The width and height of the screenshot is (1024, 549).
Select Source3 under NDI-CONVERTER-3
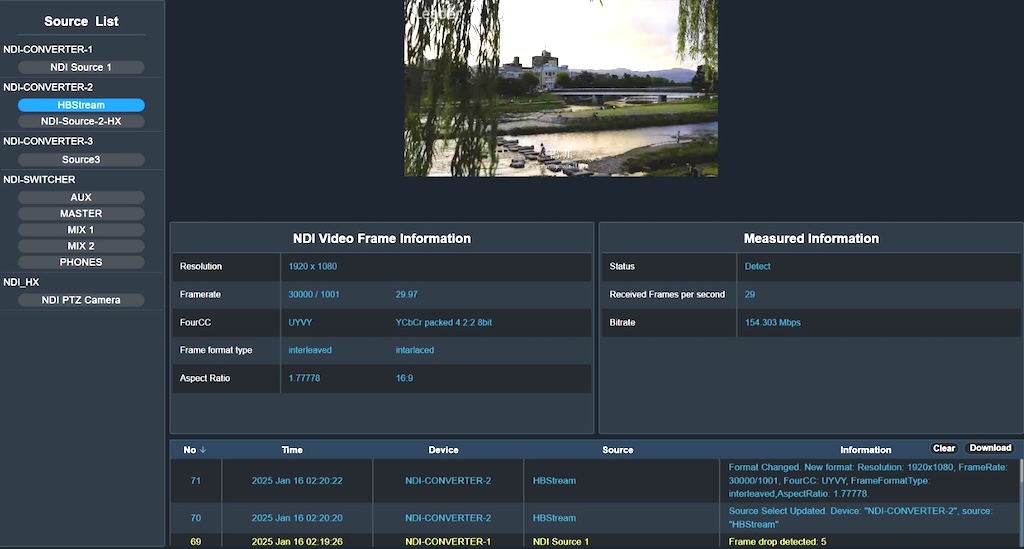(81, 159)
